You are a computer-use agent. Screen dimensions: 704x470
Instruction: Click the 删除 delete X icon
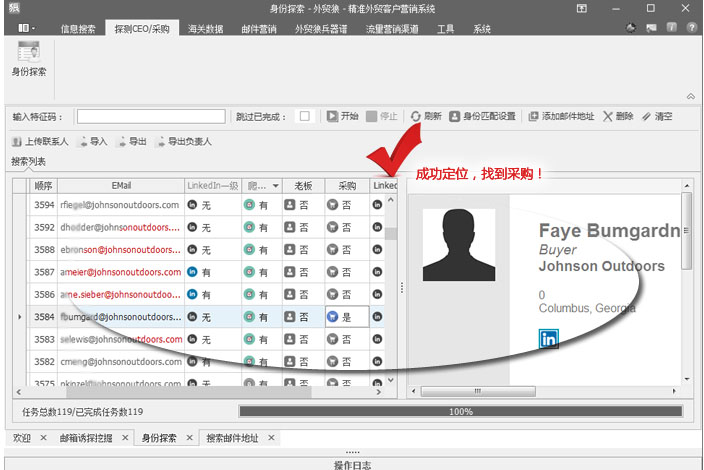tap(608, 116)
